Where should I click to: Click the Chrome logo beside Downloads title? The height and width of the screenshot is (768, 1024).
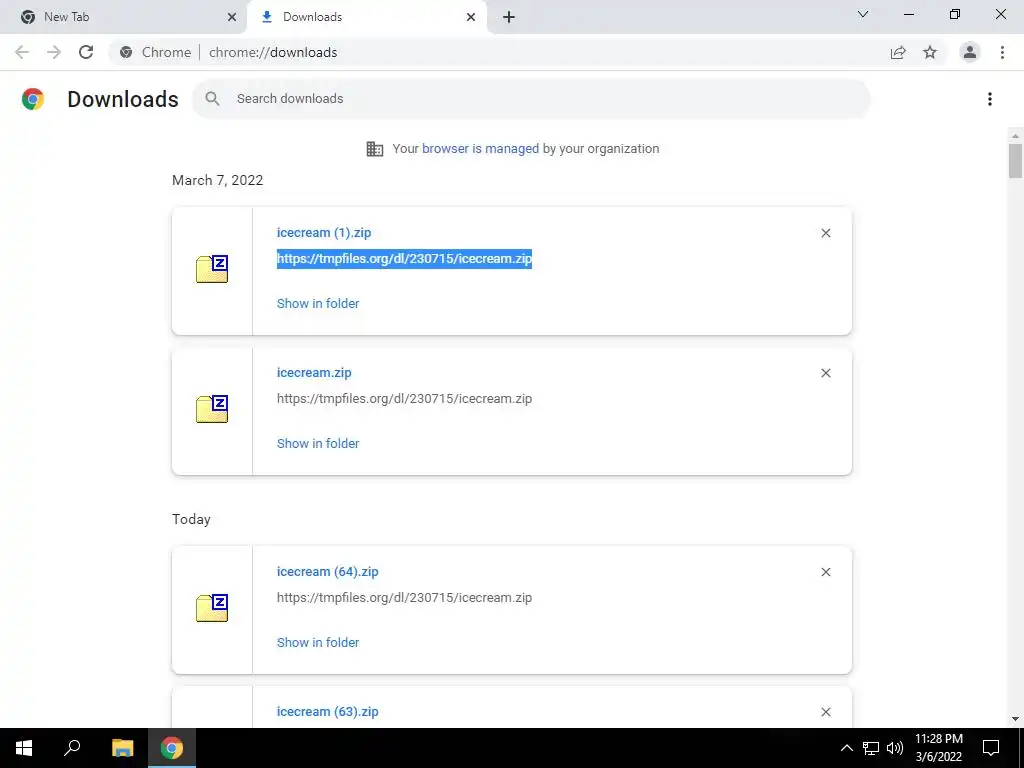coord(33,99)
